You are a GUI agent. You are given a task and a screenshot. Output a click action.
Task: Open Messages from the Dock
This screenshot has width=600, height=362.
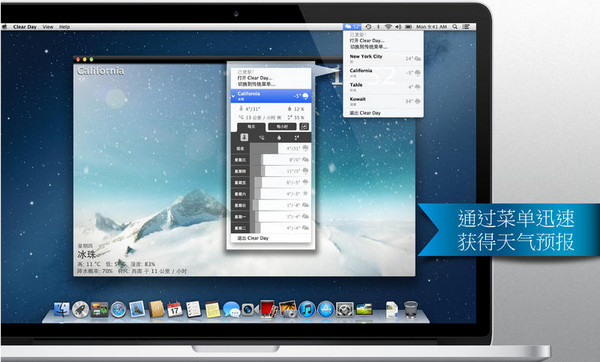pos(231,310)
